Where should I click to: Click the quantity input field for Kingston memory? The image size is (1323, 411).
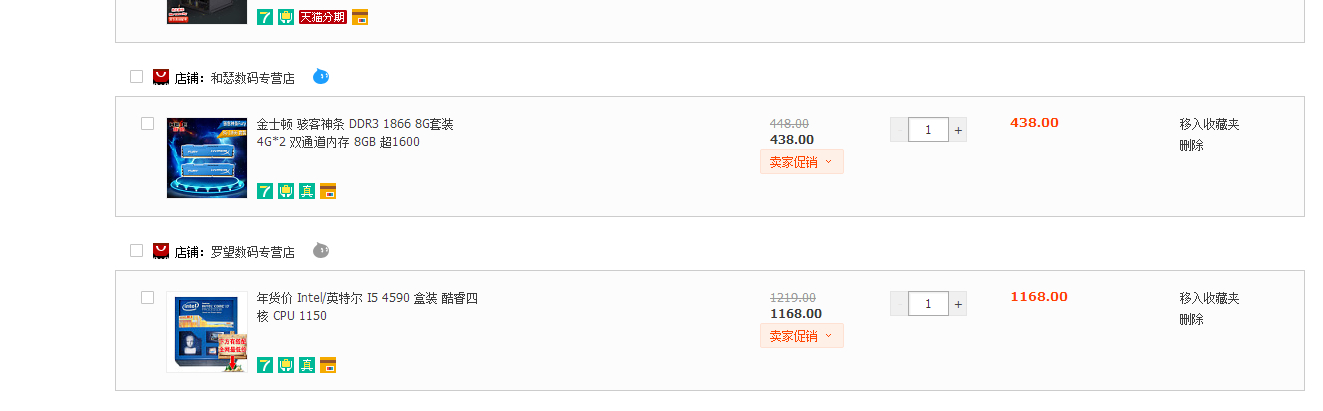coord(928,130)
